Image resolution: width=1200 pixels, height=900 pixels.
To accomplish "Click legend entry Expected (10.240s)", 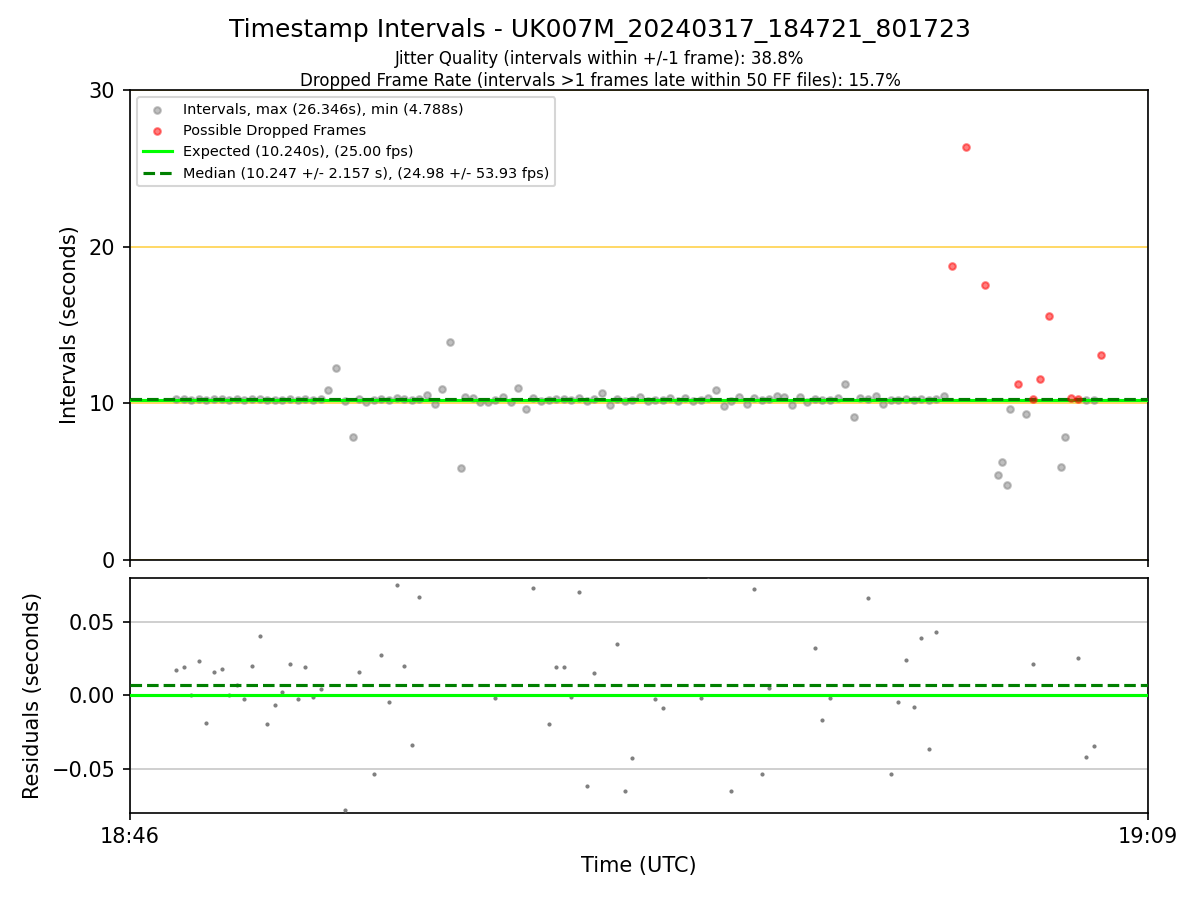I will pyautogui.click(x=298, y=152).
